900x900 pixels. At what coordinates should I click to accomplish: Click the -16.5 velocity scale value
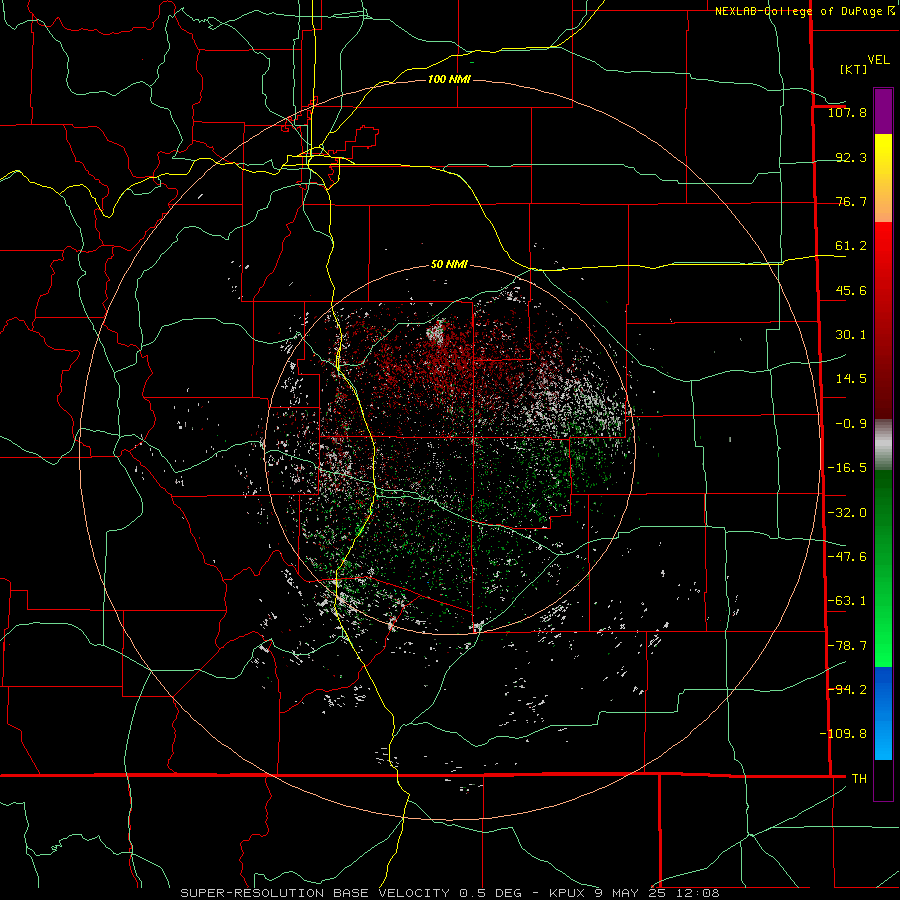(847, 468)
